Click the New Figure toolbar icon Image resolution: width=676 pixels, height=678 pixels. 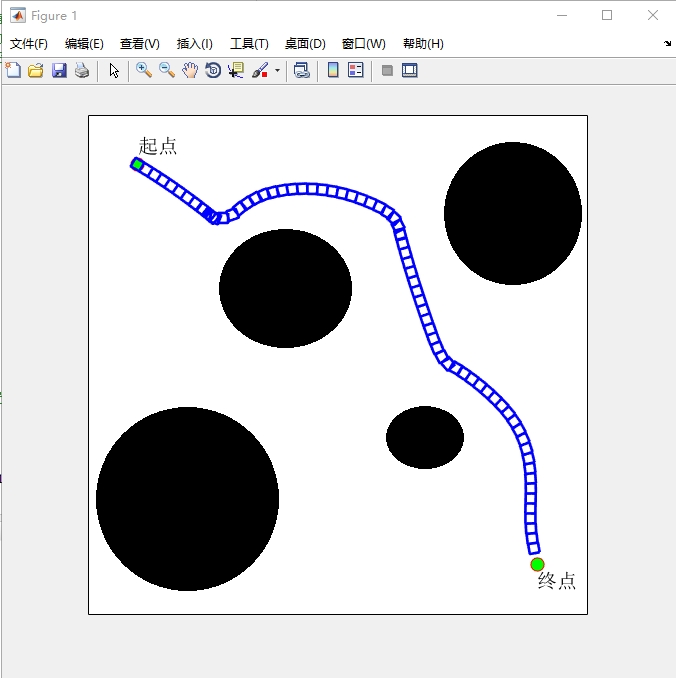(x=13, y=70)
